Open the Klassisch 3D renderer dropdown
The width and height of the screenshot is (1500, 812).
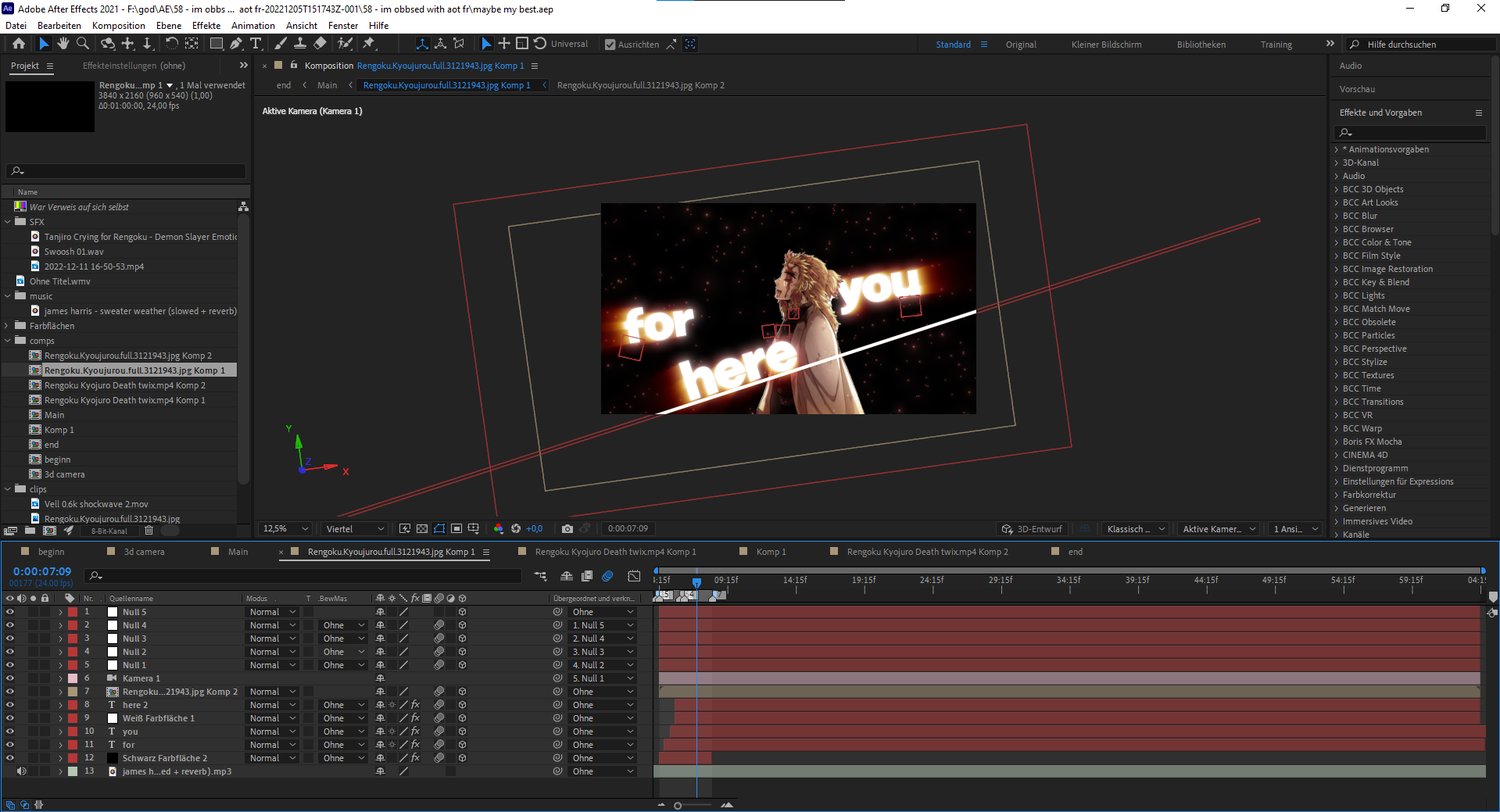pos(1133,529)
